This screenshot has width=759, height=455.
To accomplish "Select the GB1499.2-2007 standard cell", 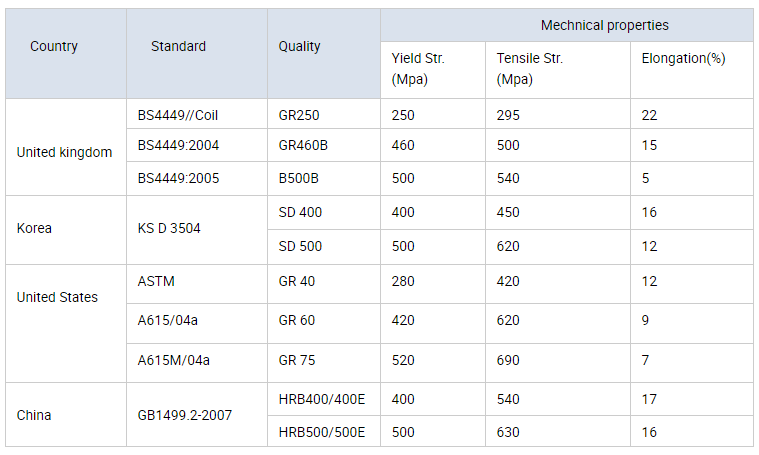I will click(x=197, y=415).
